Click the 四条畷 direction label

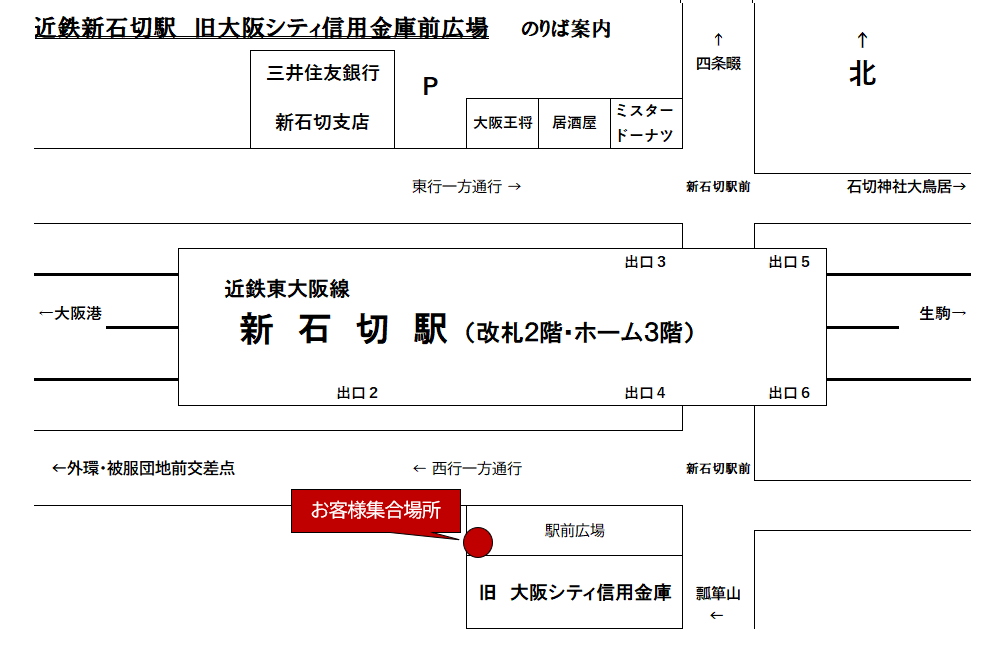pyautogui.click(x=718, y=63)
